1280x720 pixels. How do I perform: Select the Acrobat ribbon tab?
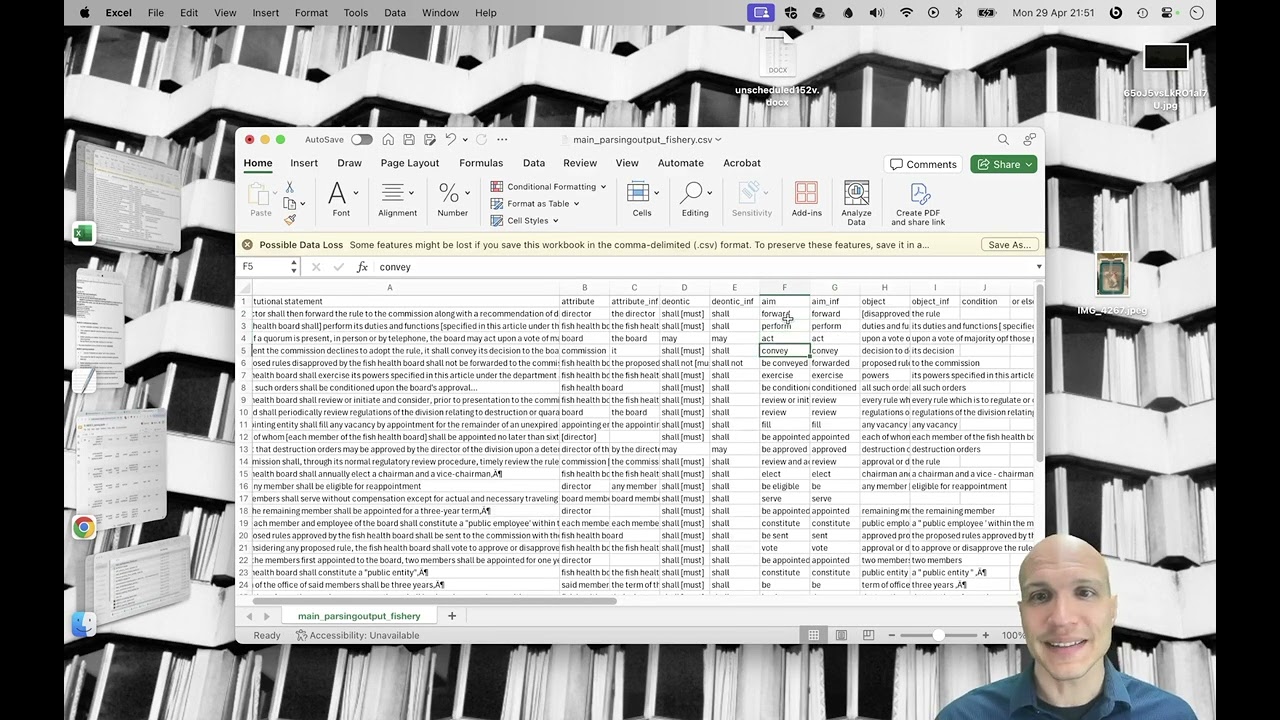tap(742, 163)
